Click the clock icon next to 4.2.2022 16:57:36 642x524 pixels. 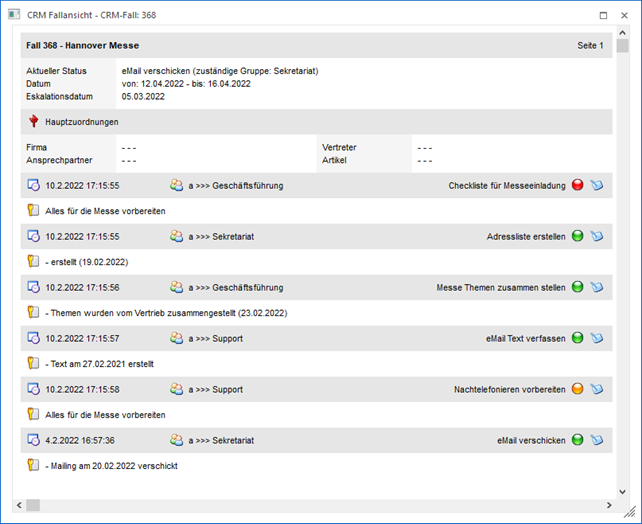(x=34, y=440)
